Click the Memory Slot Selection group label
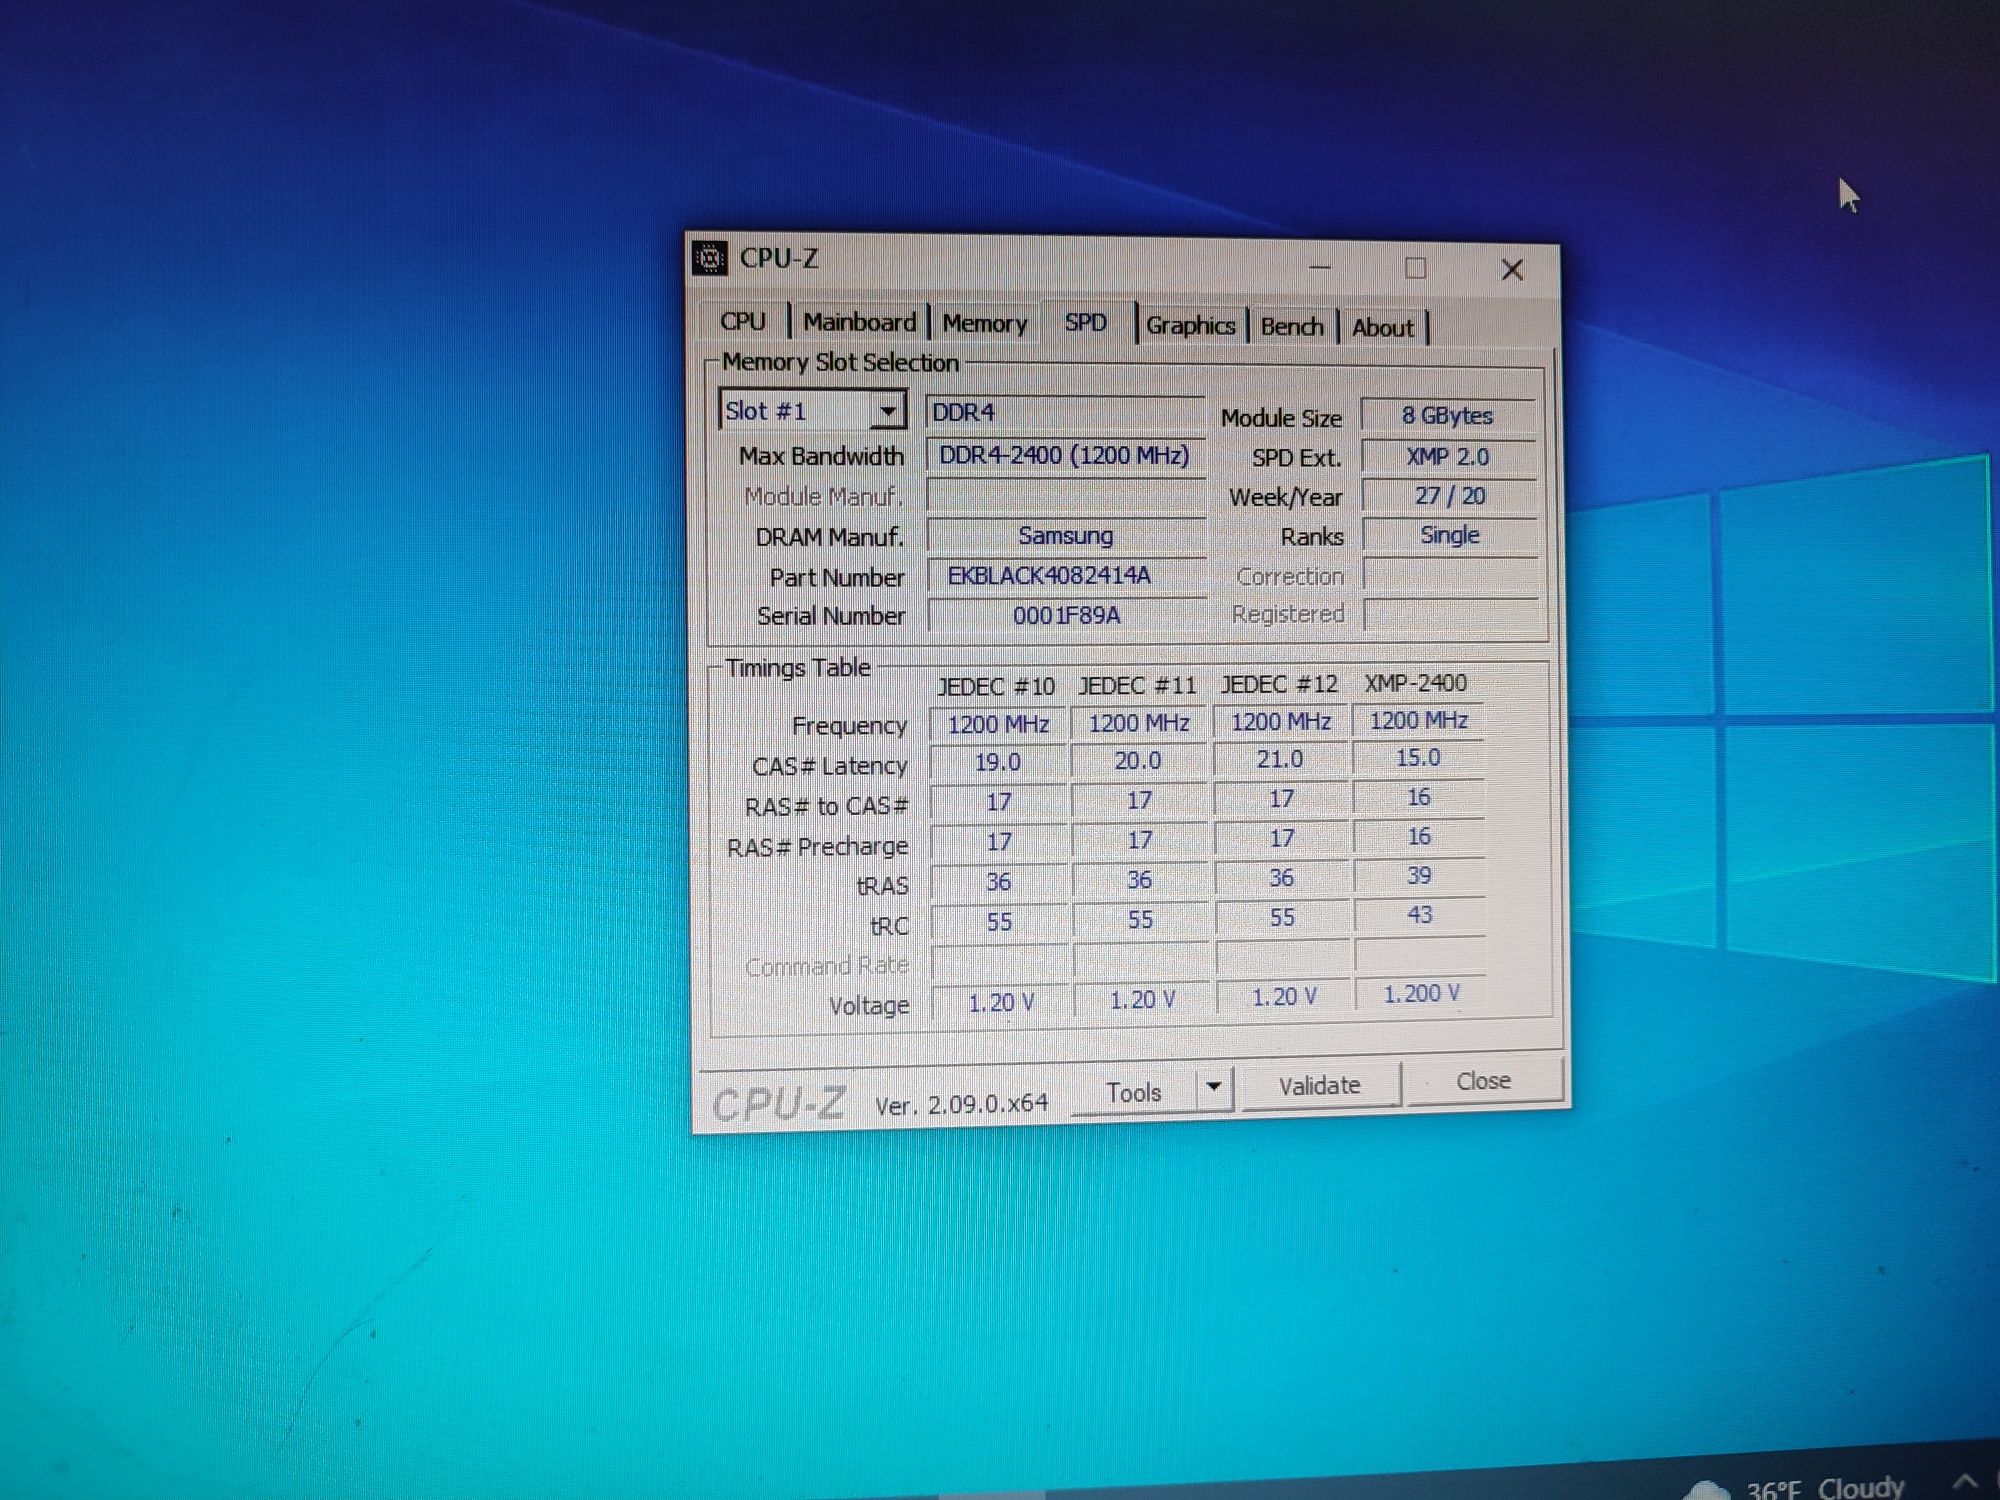This screenshot has width=2000, height=1500. (840, 362)
